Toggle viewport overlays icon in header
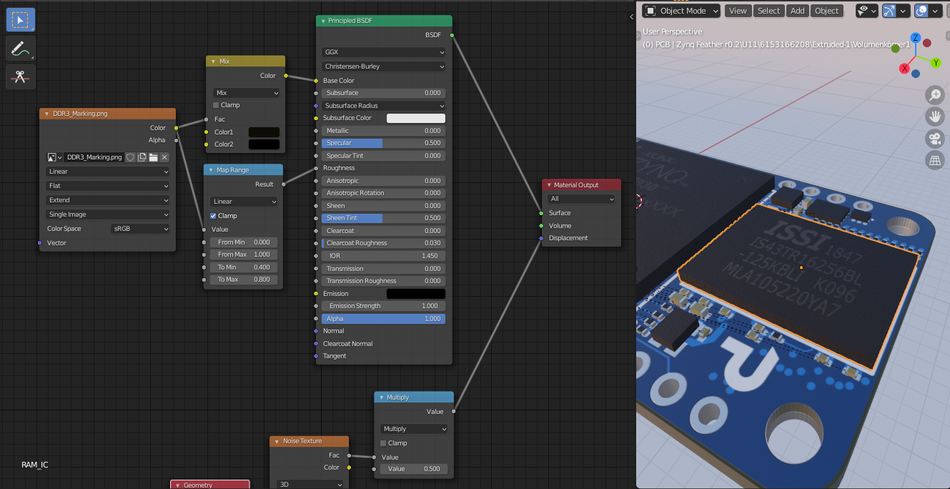 pyautogui.click(x=922, y=10)
